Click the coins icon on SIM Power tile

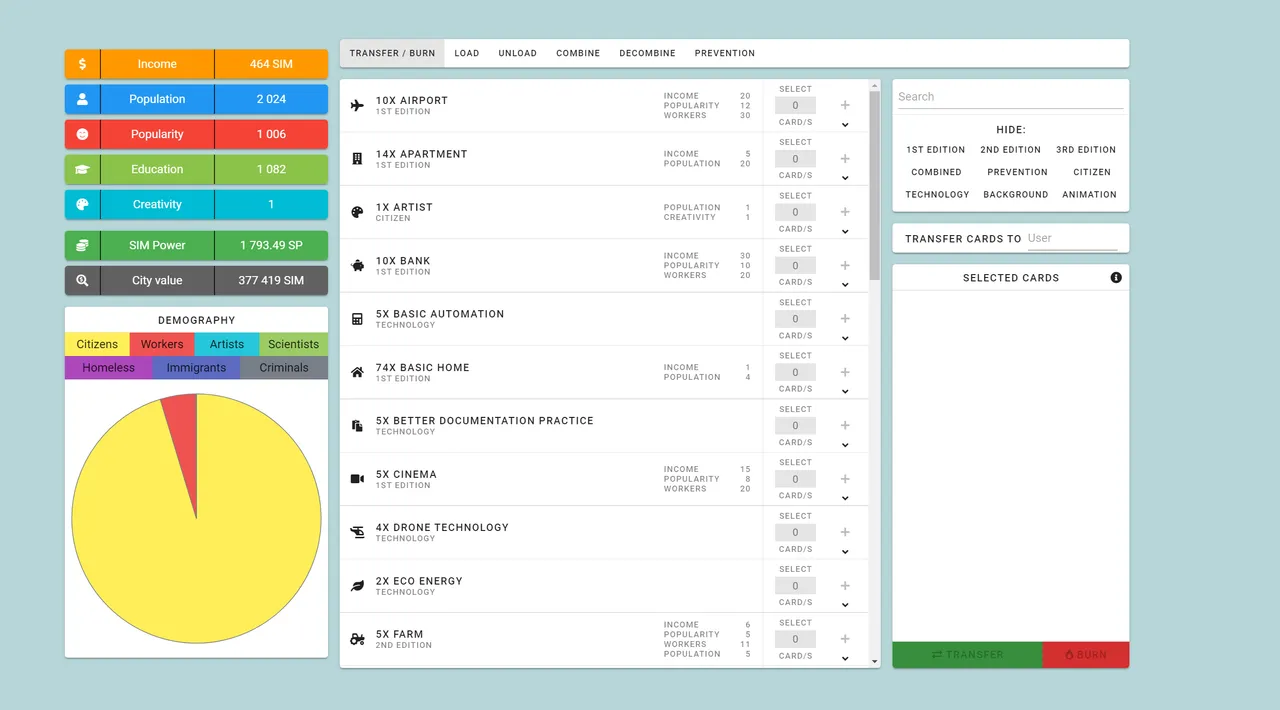click(82, 245)
